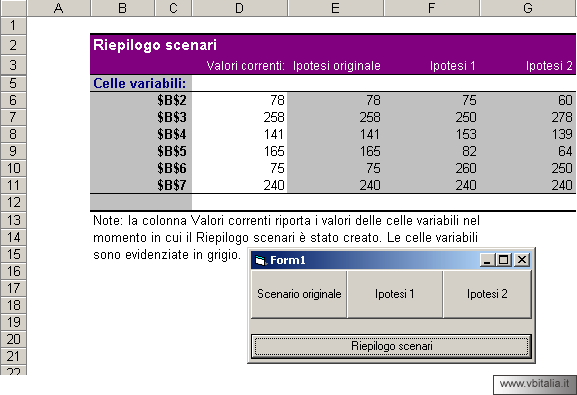This screenshot has width=577, height=395.
Task: Select row 16 header
Action: click(x=13, y=271)
